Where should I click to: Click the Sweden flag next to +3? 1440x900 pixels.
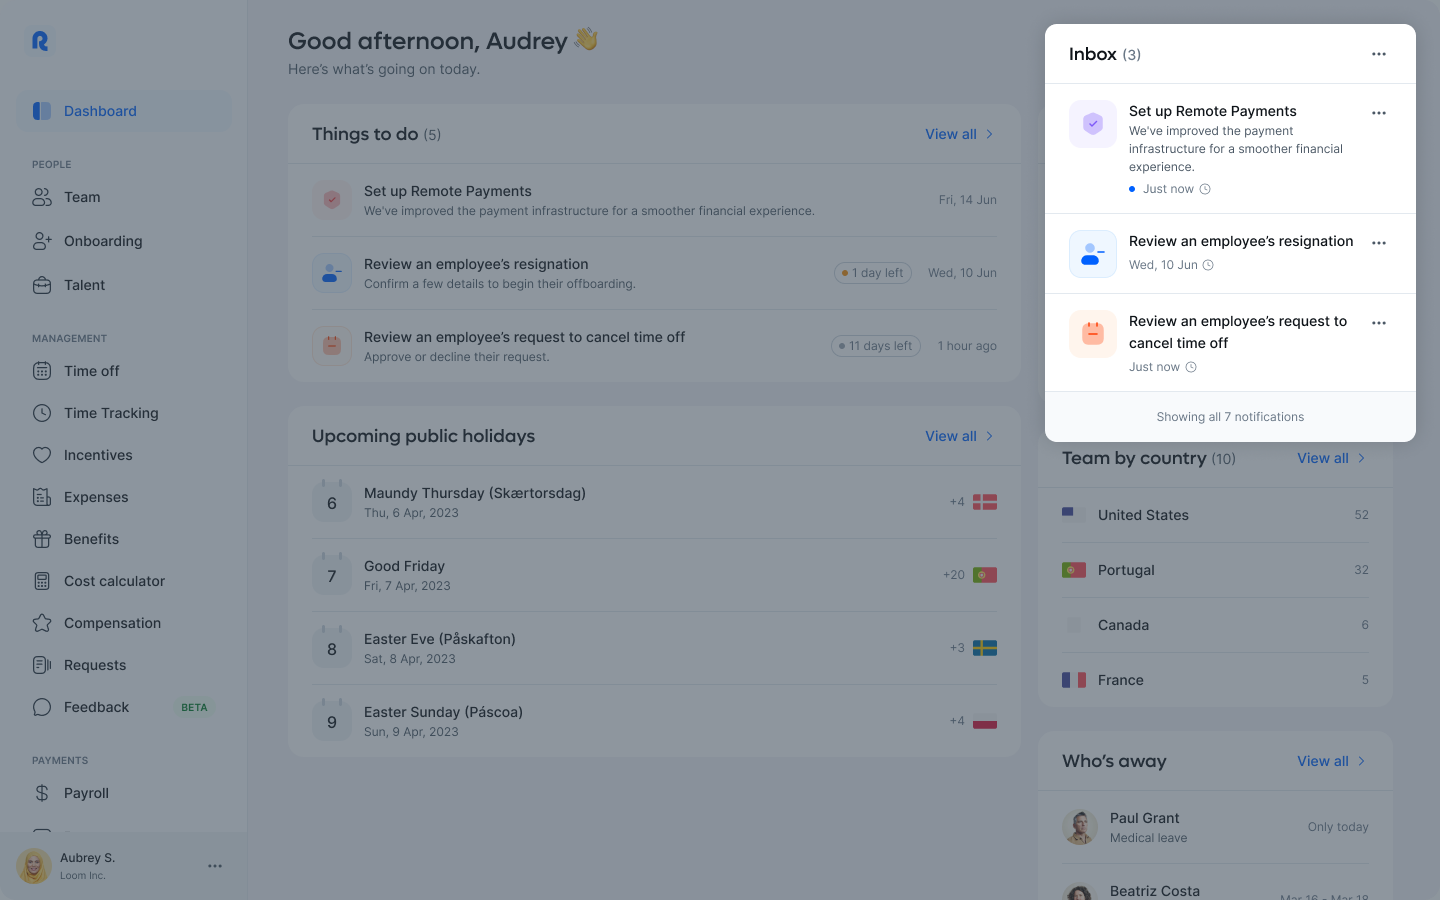click(x=985, y=648)
